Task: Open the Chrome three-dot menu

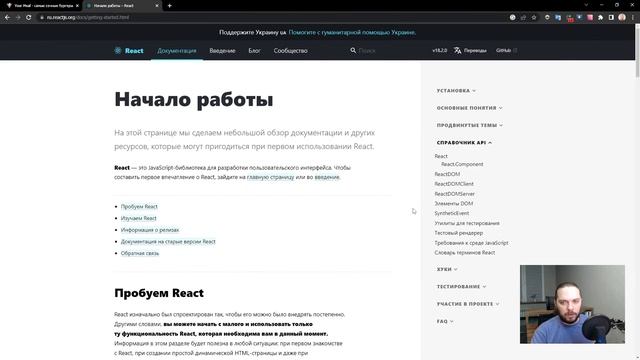Action: 633,18
